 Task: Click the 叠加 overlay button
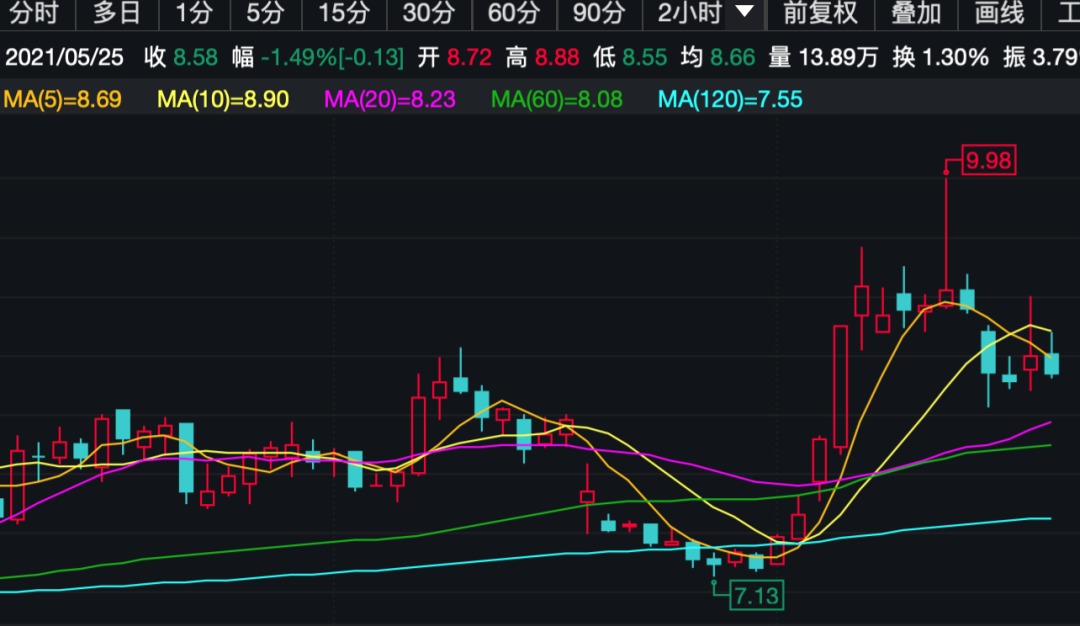tap(916, 14)
